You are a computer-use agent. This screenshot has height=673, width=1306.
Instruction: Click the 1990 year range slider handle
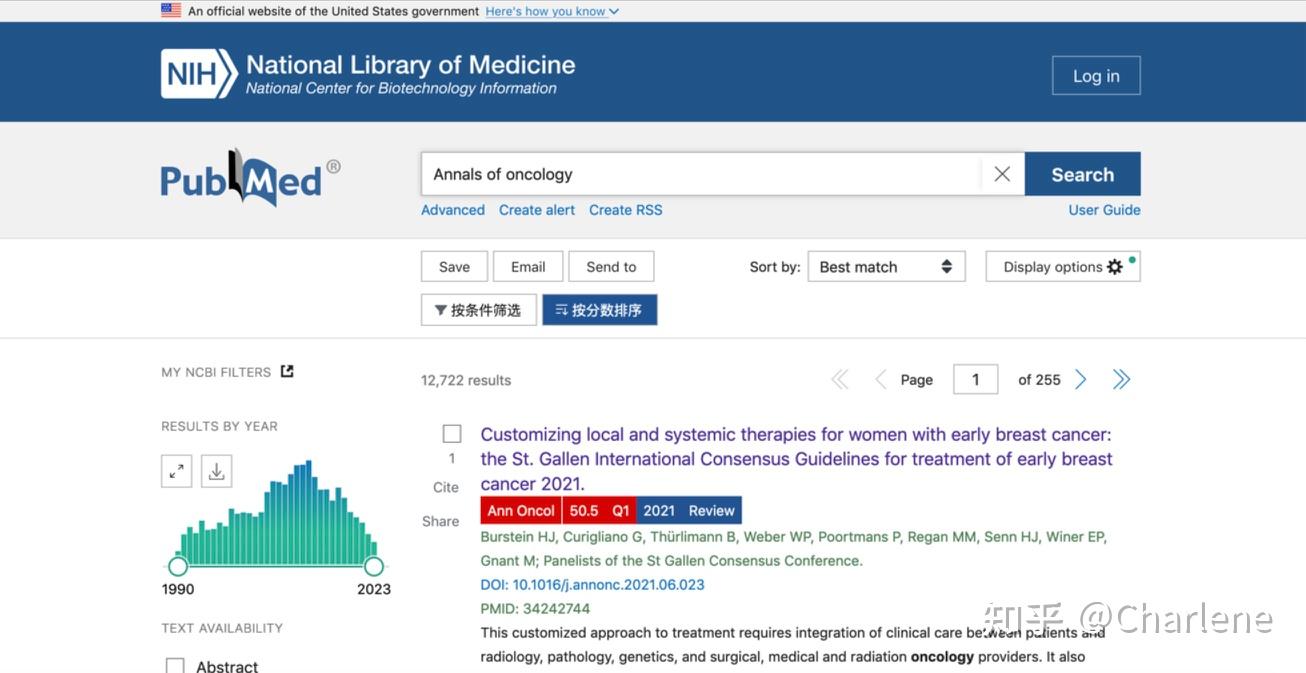178,566
